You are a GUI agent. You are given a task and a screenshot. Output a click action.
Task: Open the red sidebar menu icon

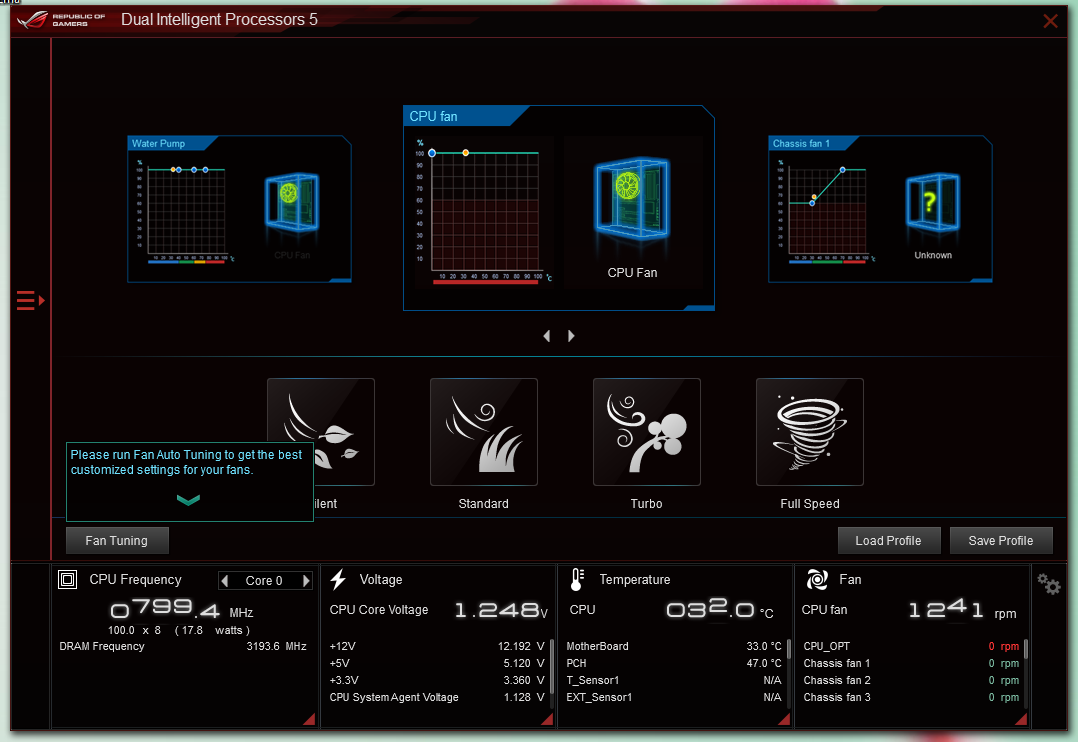click(x=30, y=301)
